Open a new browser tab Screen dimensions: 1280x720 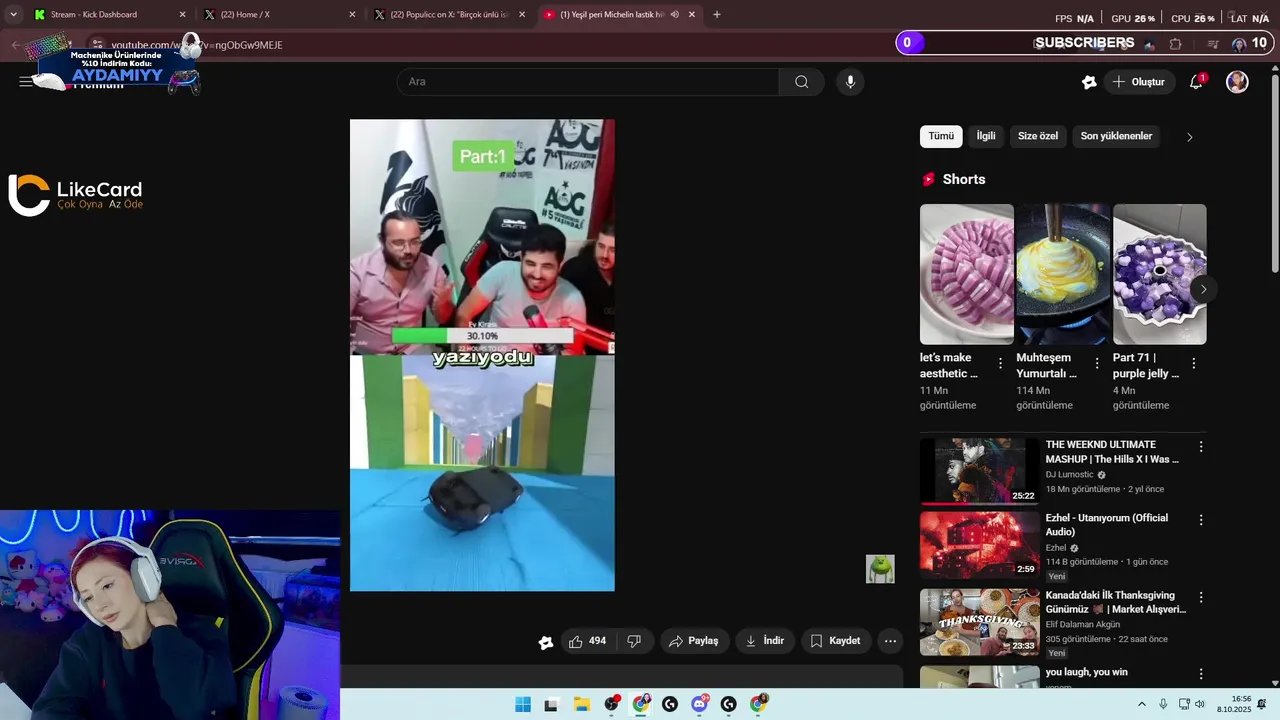coord(716,15)
